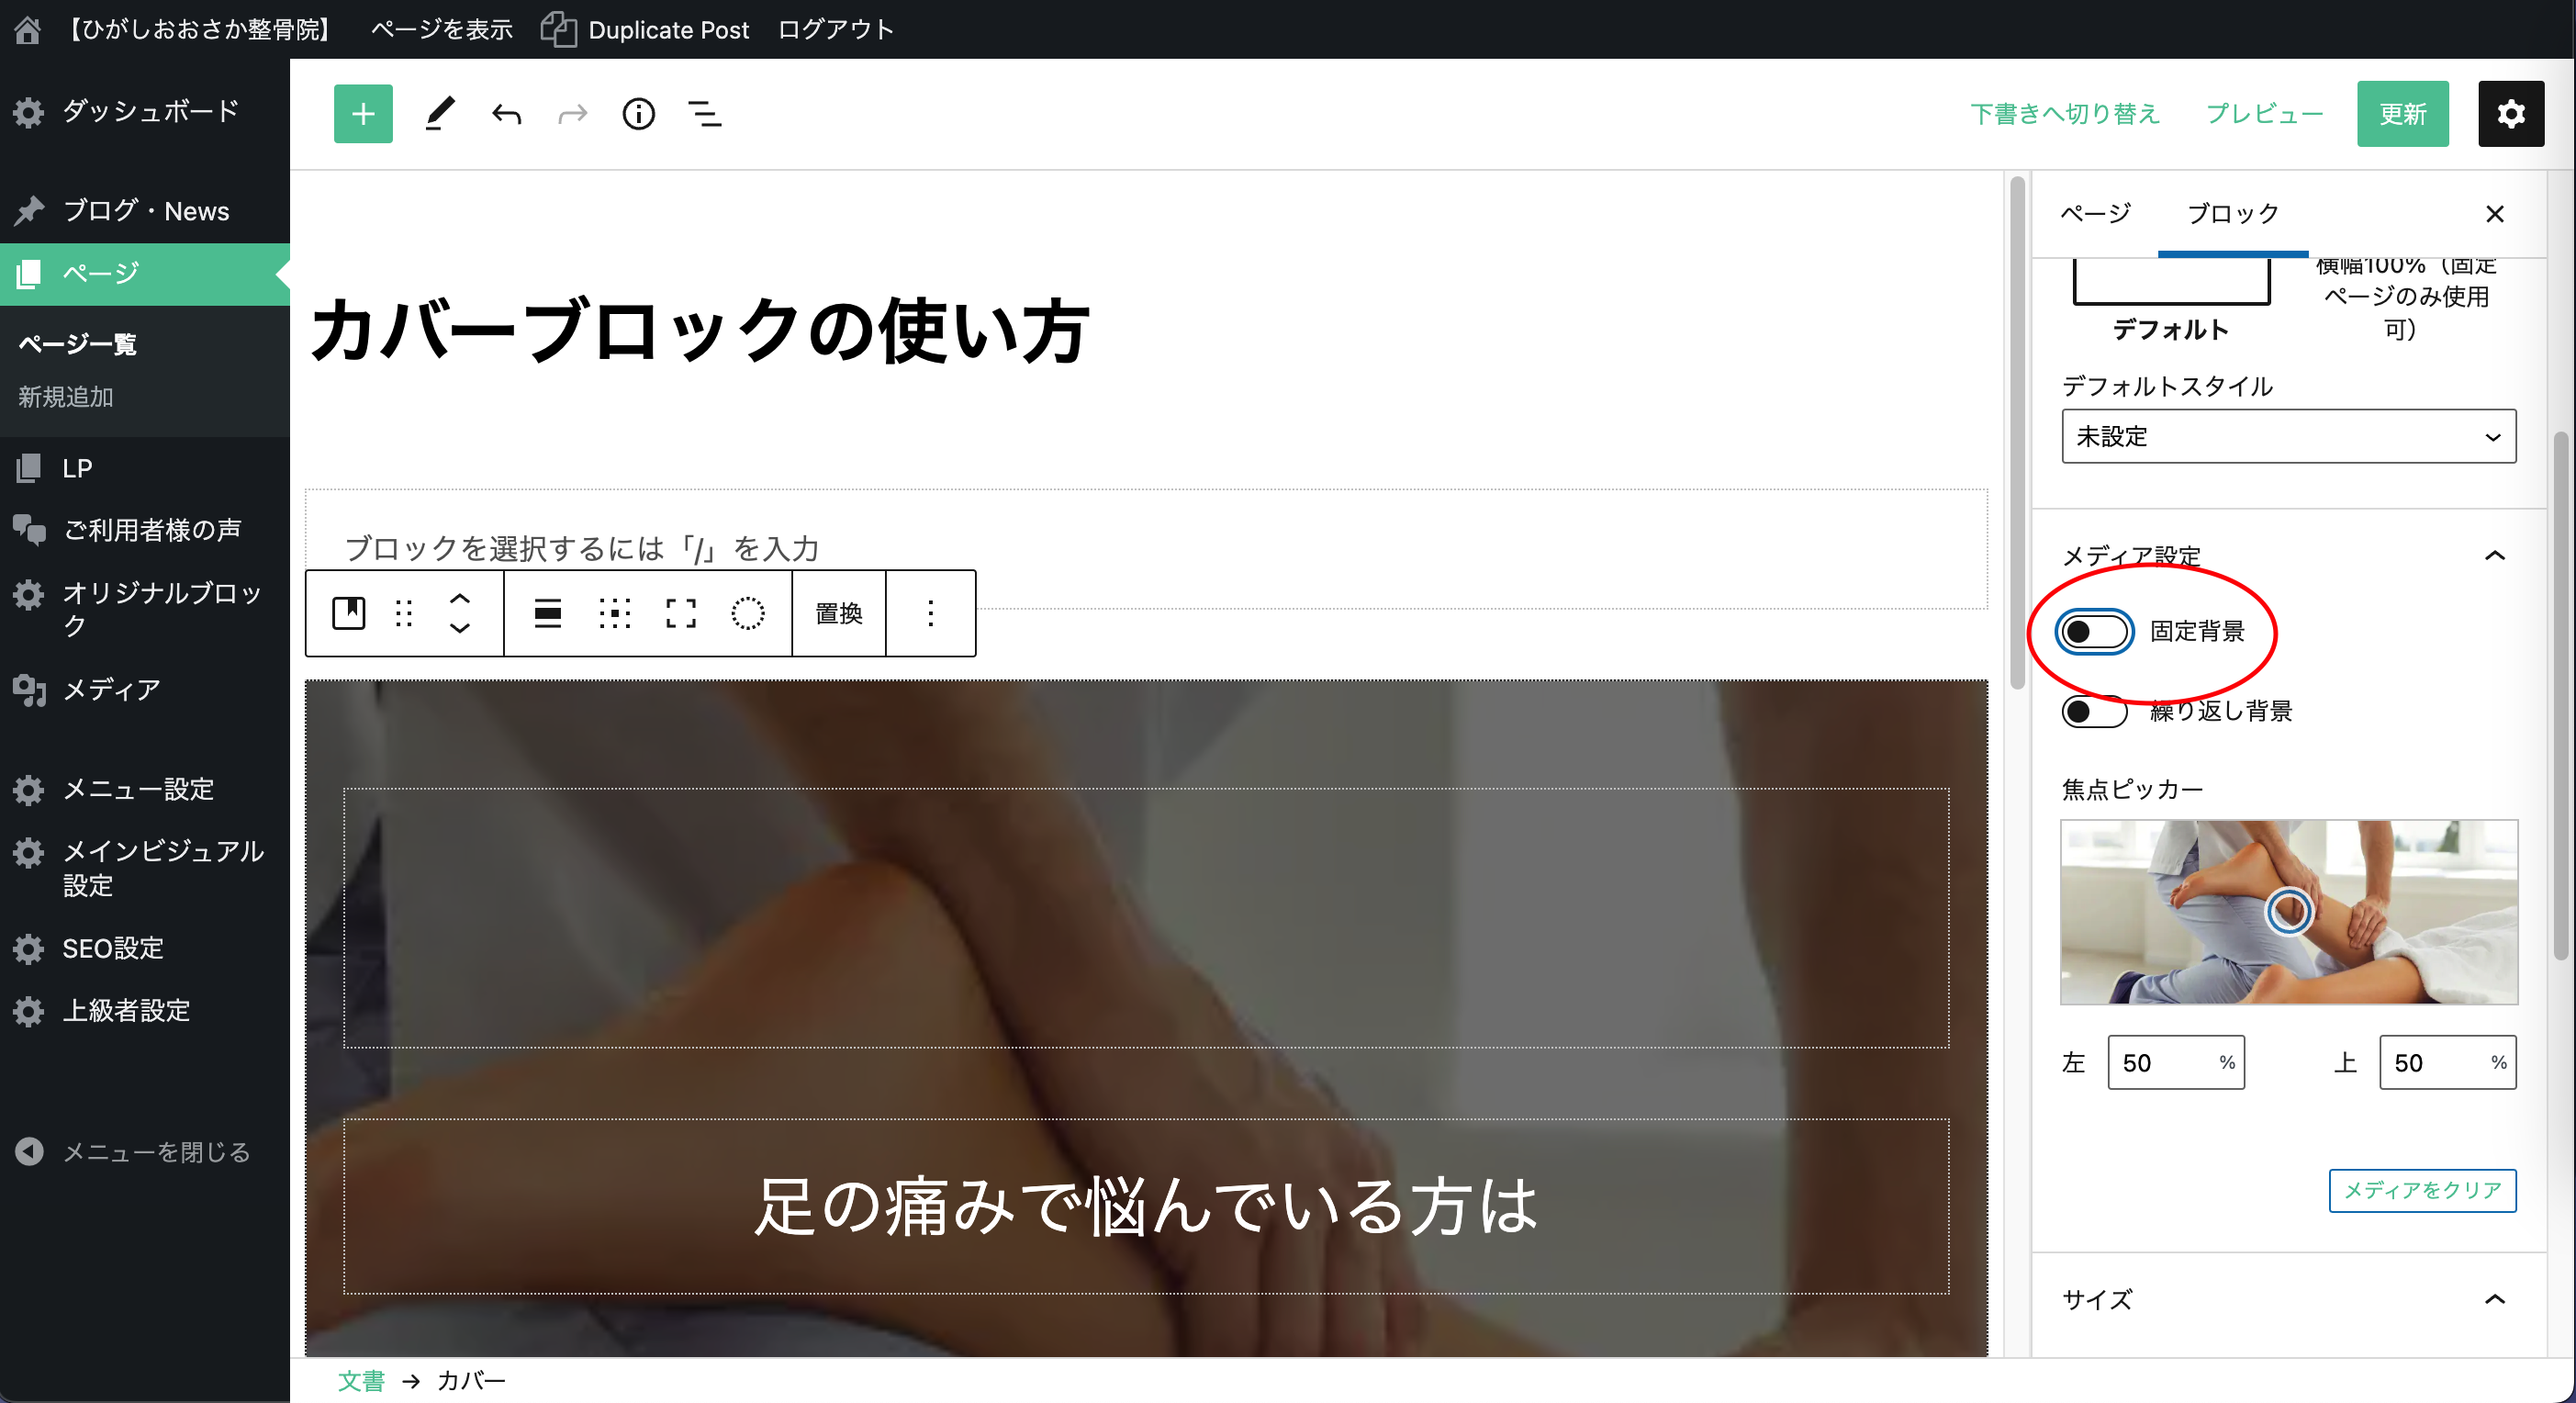
Task: Click the green add block plus button
Action: tap(363, 114)
